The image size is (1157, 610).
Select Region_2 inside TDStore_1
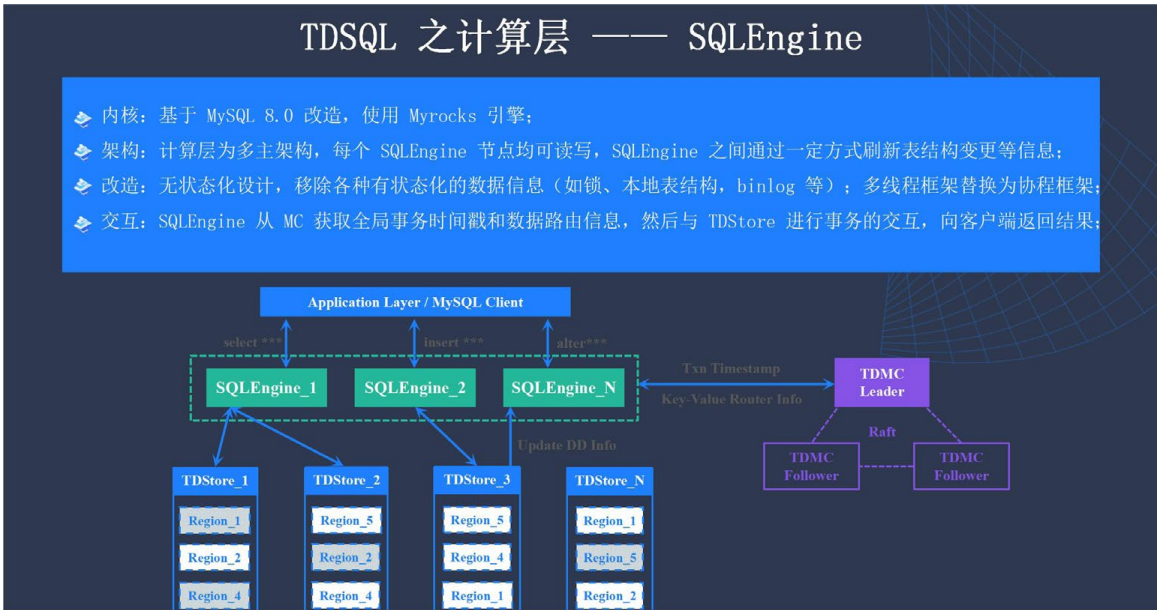click(215, 558)
